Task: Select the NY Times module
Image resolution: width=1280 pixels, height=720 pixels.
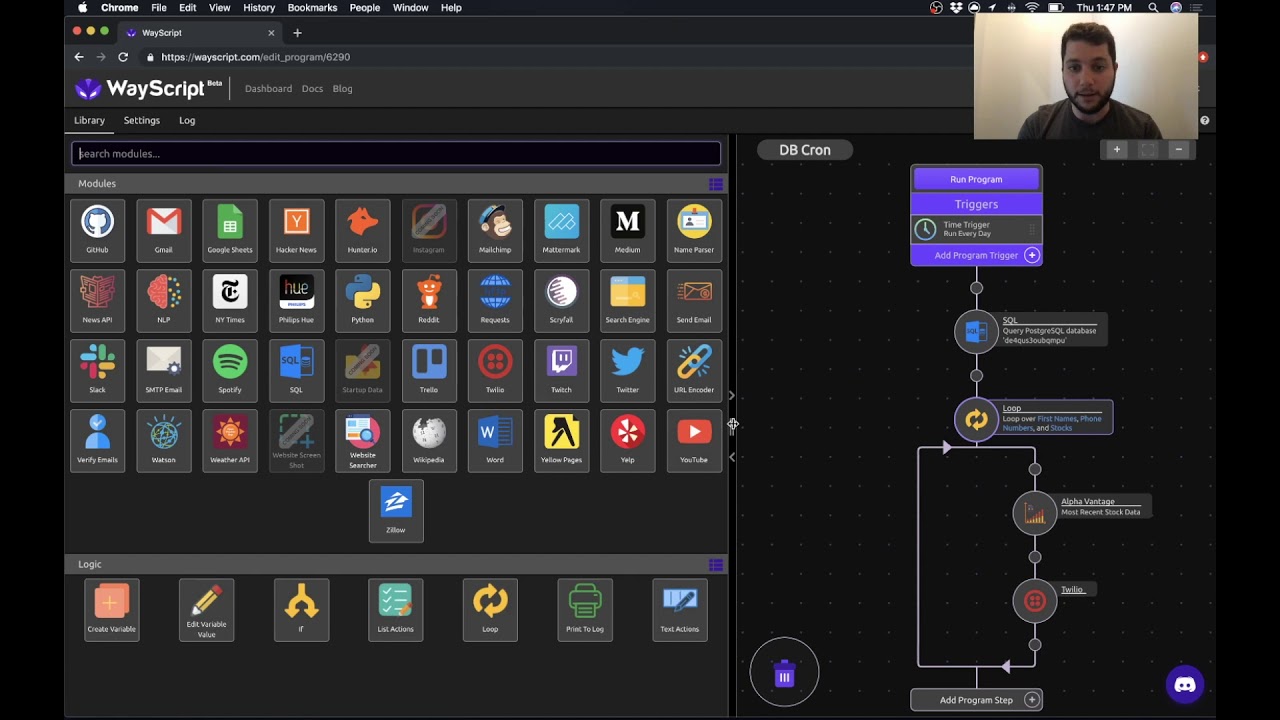Action: click(230, 300)
